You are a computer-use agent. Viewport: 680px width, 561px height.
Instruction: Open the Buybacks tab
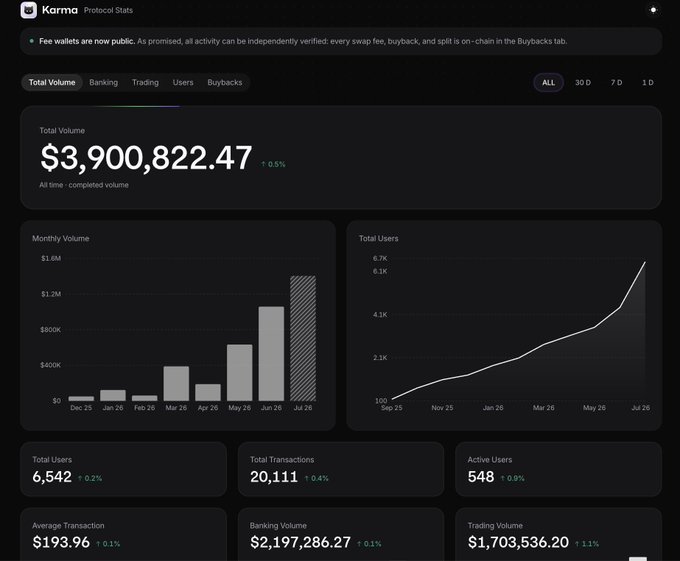tap(225, 82)
